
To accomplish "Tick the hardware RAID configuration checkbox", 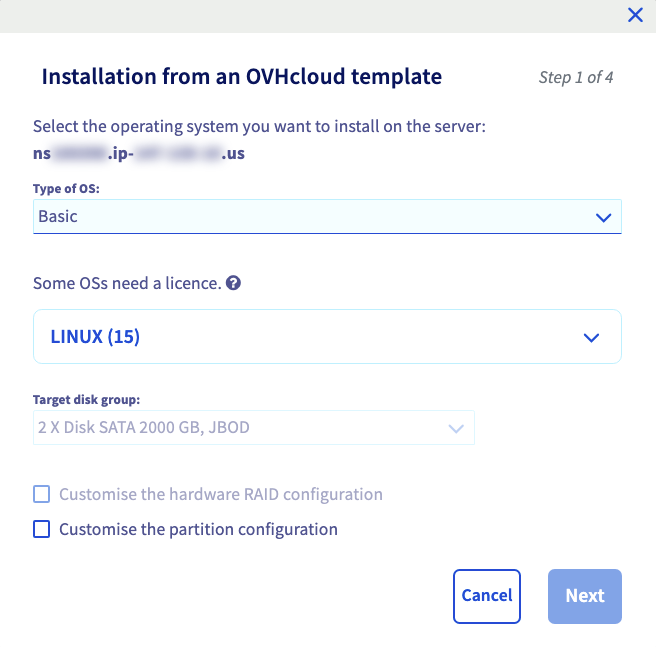I will point(41,494).
